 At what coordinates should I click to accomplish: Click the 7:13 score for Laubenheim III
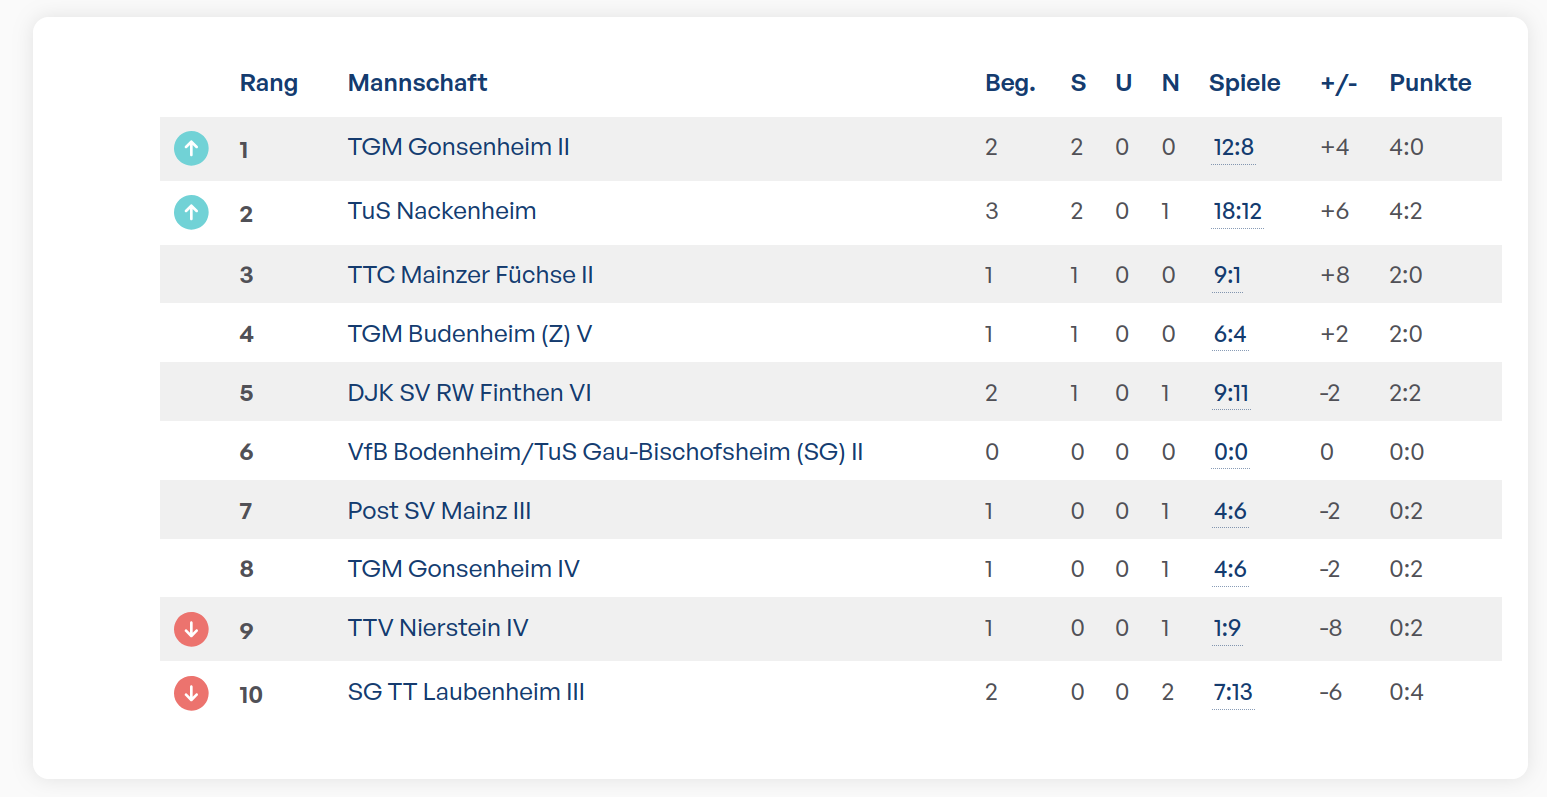point(1233,692)
